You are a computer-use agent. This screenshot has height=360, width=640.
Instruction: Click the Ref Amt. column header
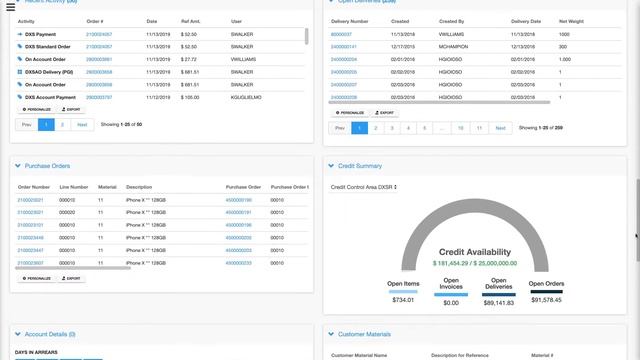click(x=190, y=21)
